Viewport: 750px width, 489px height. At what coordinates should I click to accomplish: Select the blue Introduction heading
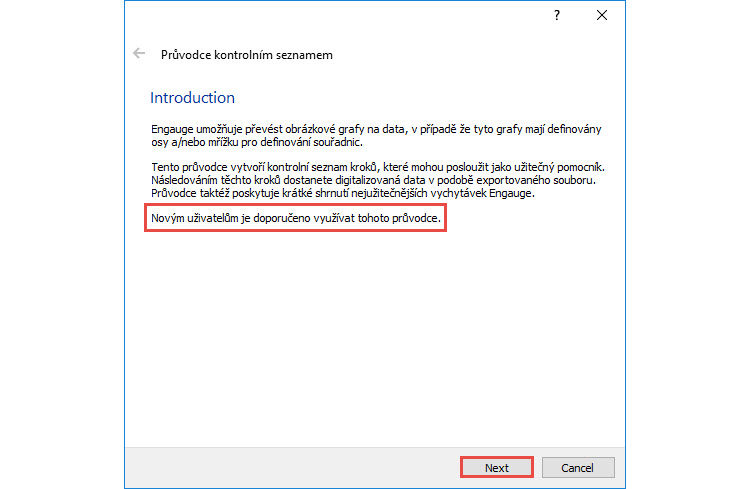tap(192, 98)
